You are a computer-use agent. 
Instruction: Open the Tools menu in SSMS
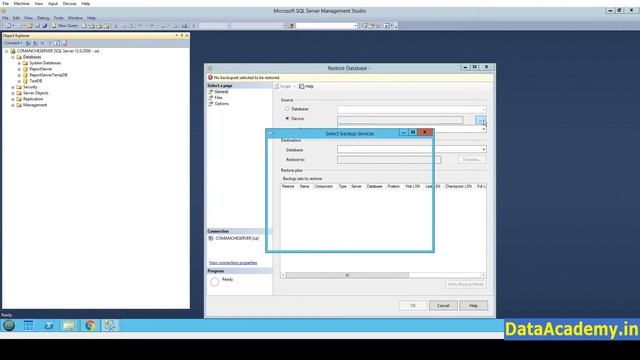click(58, 18)
